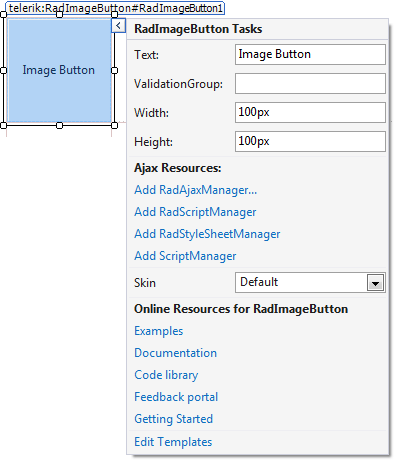Click the Skin label
The image size is (395, 460).
(x=145, y=283)
